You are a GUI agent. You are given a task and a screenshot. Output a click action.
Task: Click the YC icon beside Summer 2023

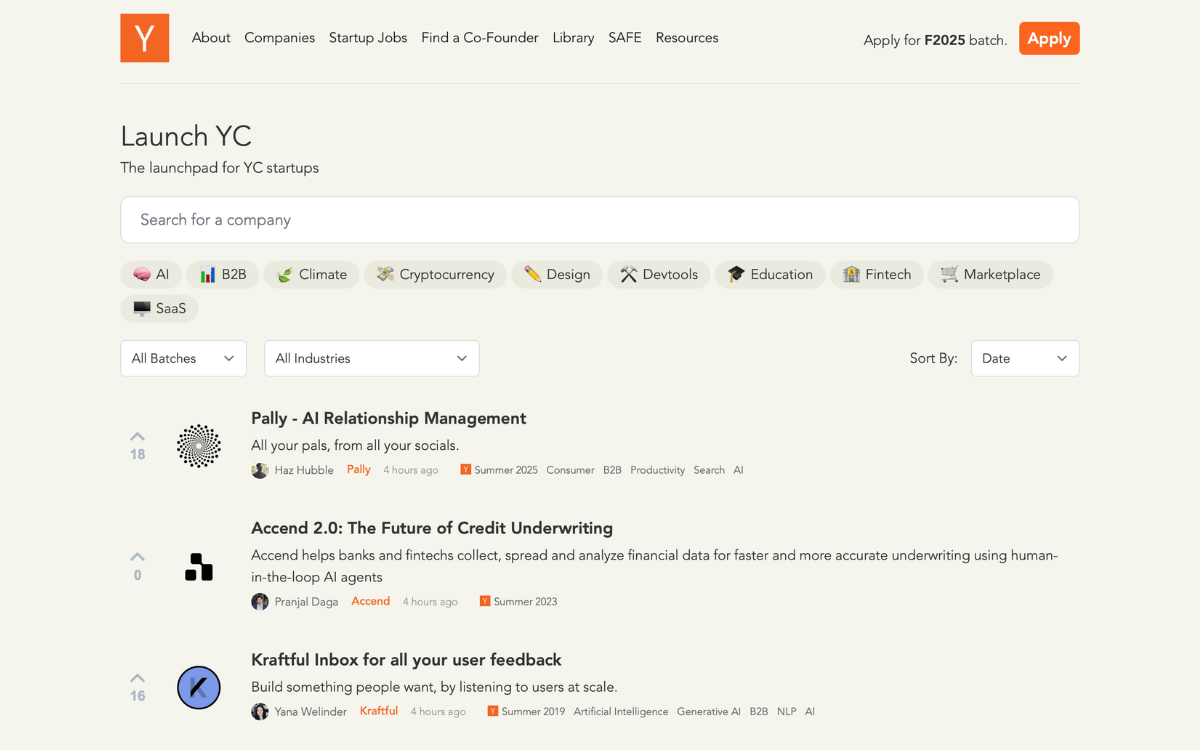(485, 602)
